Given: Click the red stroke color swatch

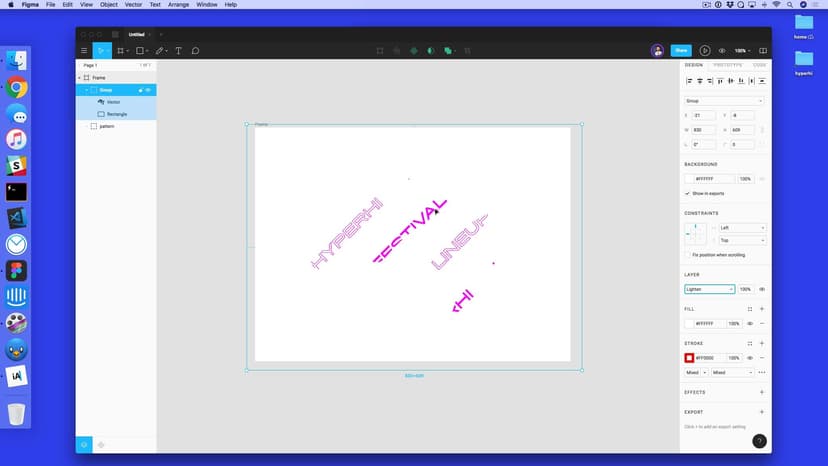Looking at the screenshot, I should tap(689, 358).
